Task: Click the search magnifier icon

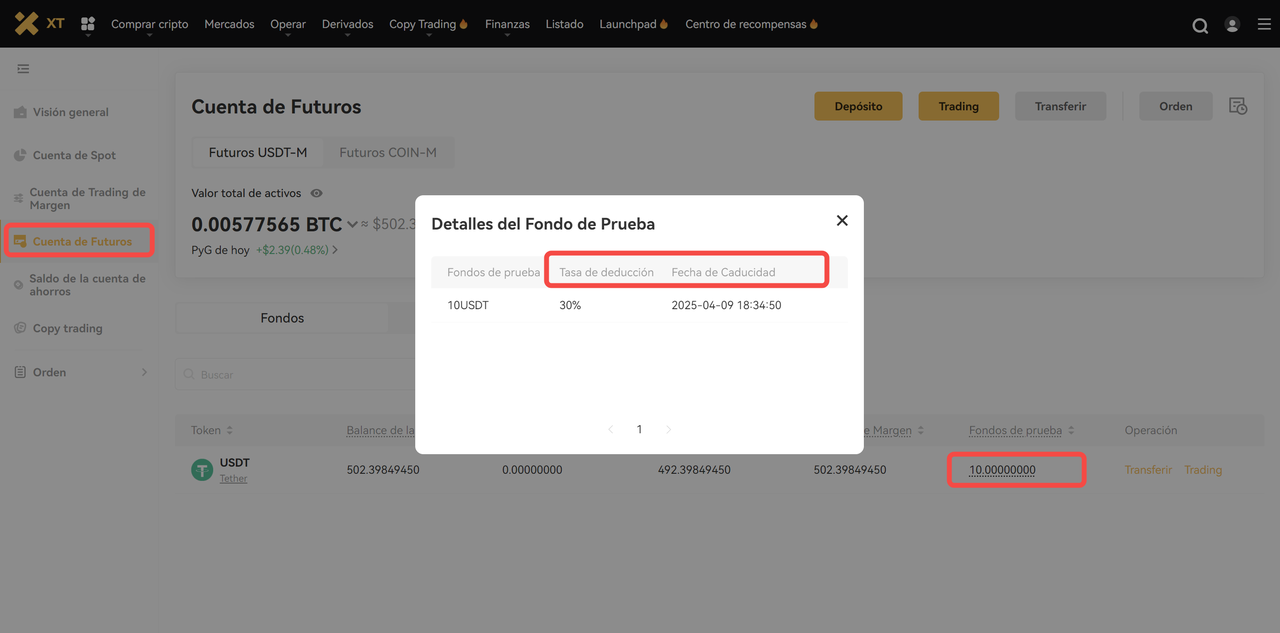Action: [1200, 25]
